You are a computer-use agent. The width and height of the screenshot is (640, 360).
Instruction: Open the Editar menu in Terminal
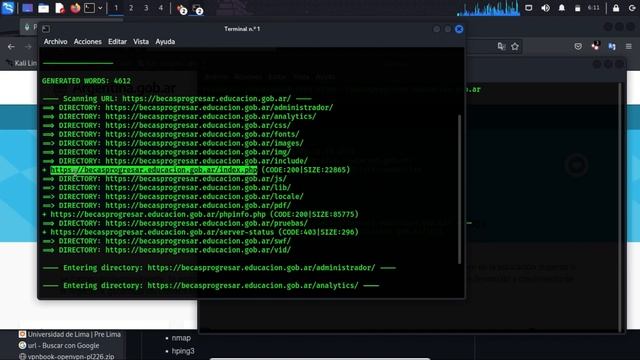tap(117, 42)
